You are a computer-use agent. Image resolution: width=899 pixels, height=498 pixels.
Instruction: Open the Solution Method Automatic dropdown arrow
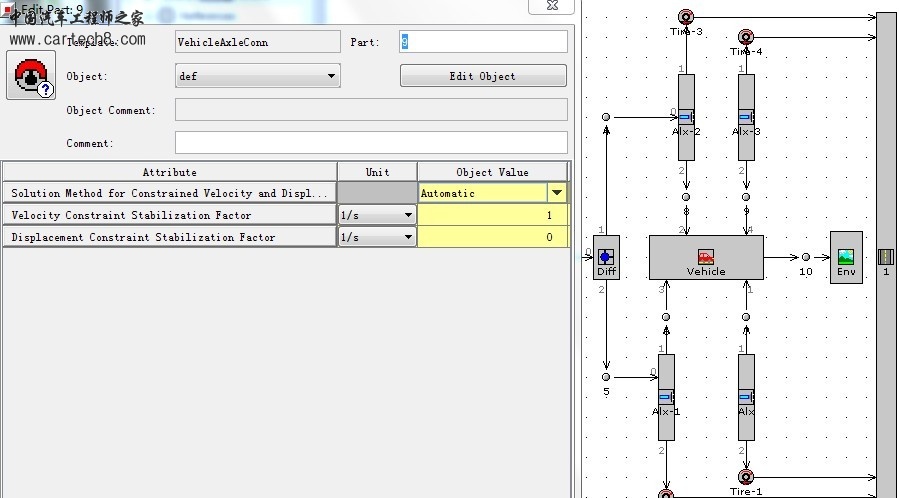[x=557, y=193]
